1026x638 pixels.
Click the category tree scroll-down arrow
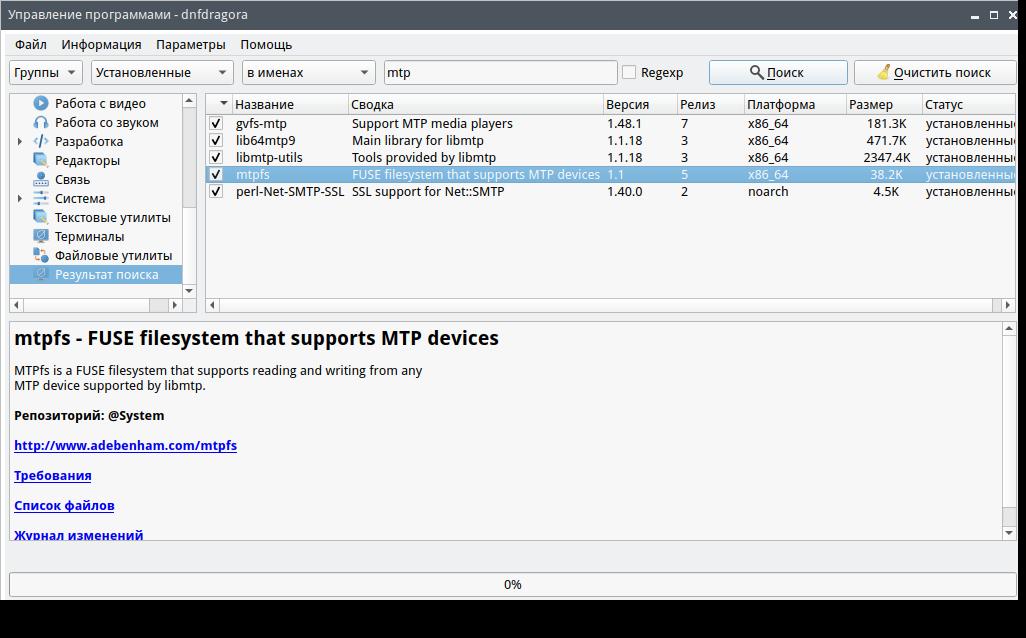[189, 291]
